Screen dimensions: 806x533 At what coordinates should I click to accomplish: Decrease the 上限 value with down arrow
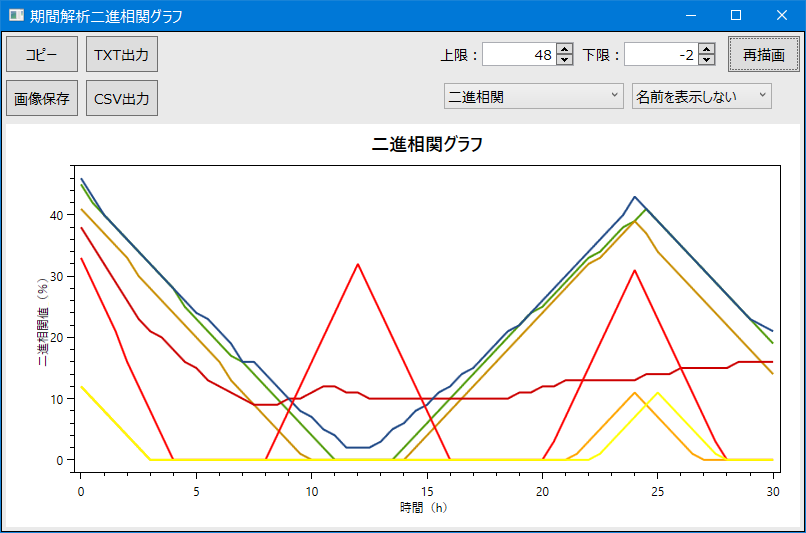[565, 60]
